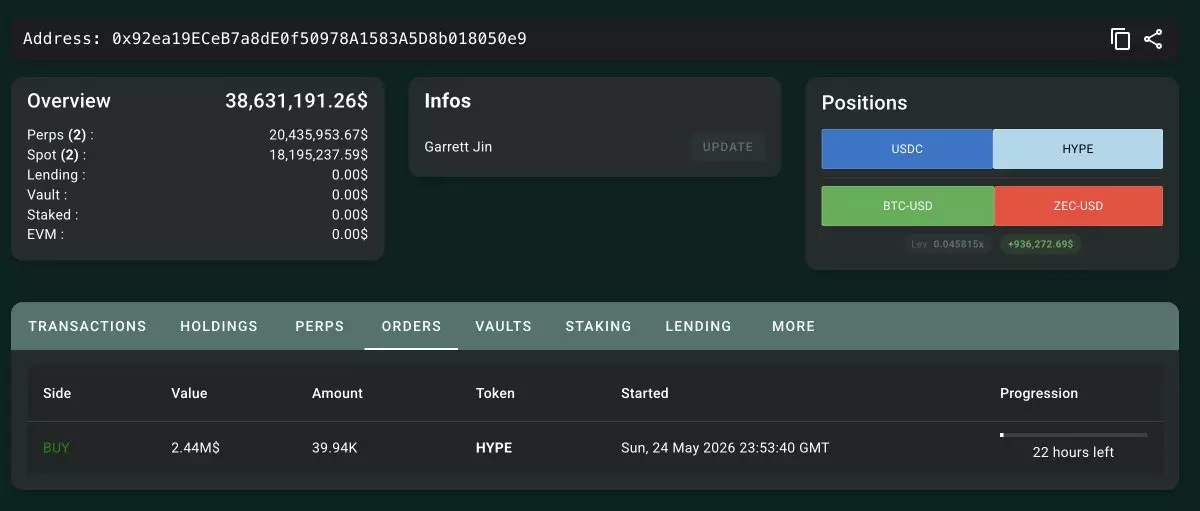Sort orders by the Started column header
This screenshot has width=1200, height=511.
pos(645,393)
